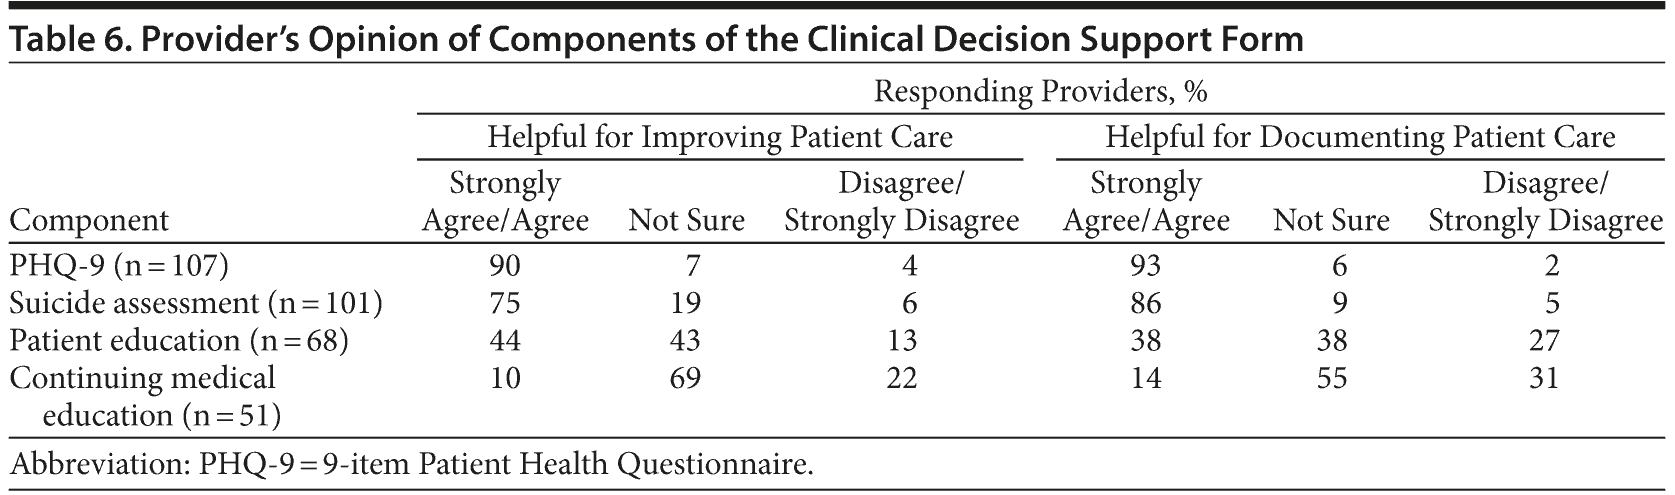The width and height of the screenshot is (1675, 495).
Task: Select the "Helpful for Documenting Patient Care" header
Action: 1360,136
